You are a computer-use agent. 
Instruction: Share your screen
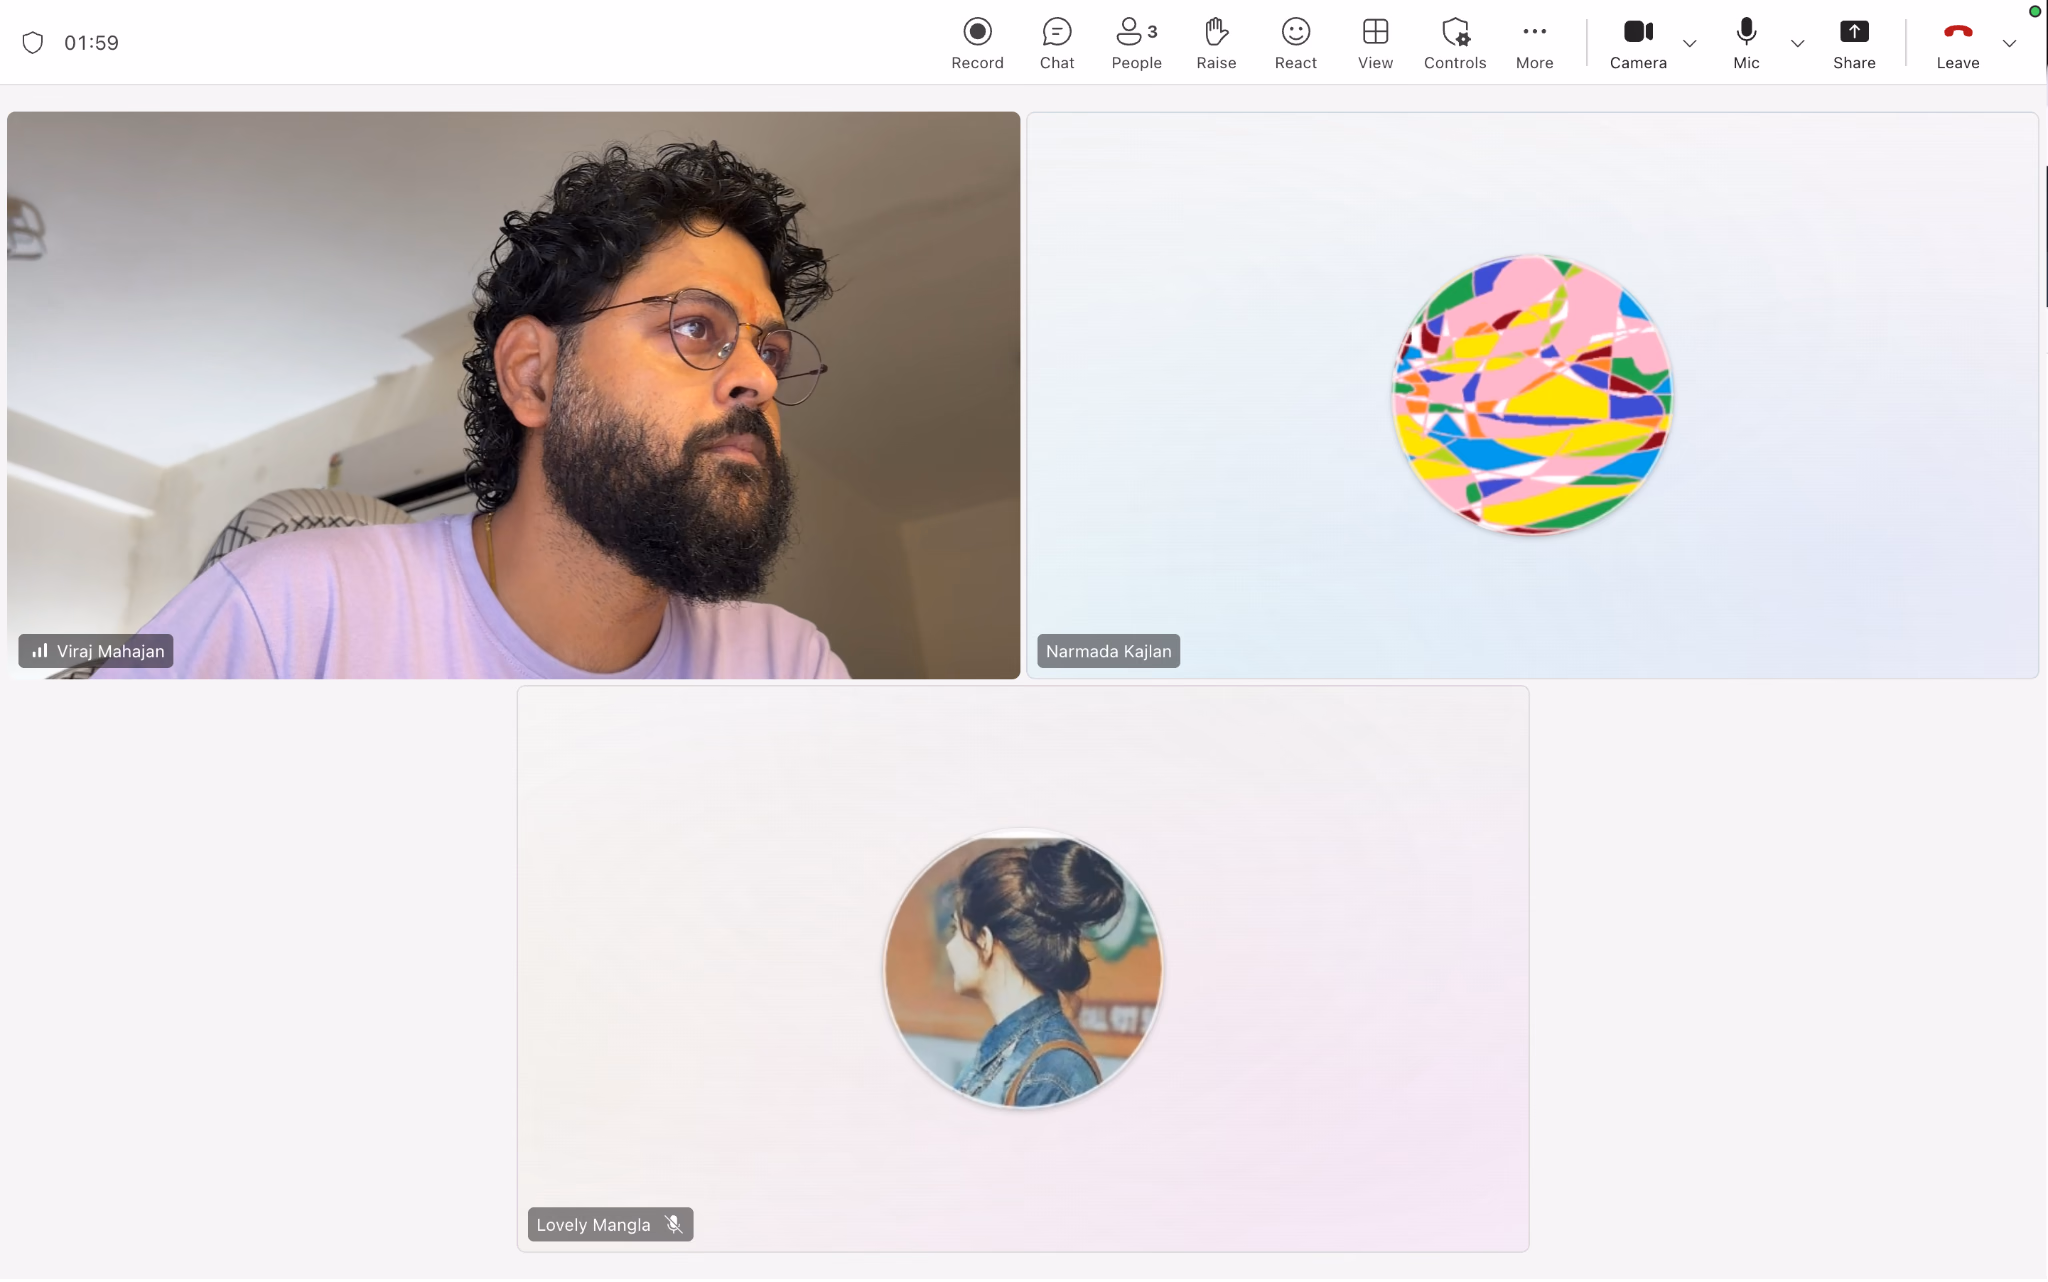tap(1853, 43)
